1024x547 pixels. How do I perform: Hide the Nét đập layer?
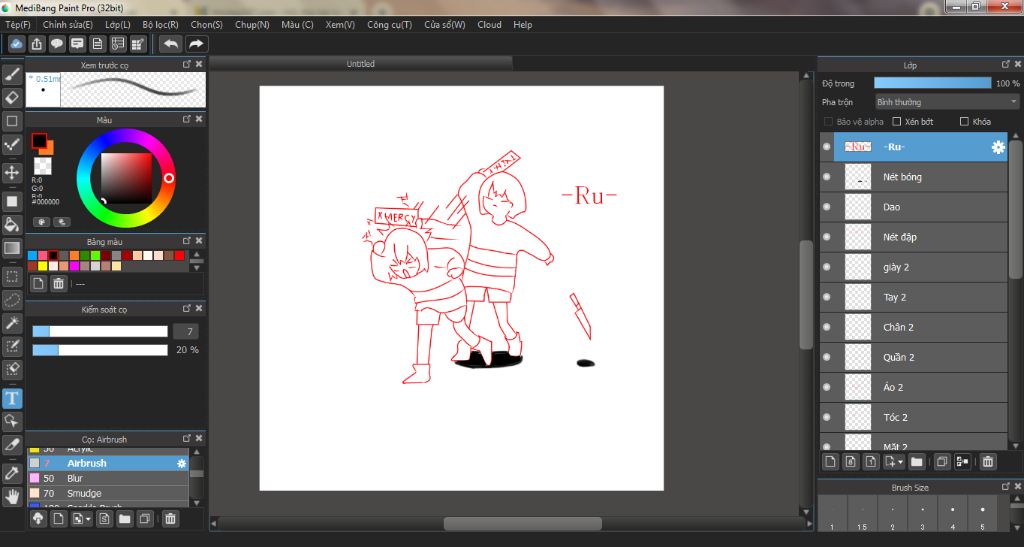(x=827, y=237)
